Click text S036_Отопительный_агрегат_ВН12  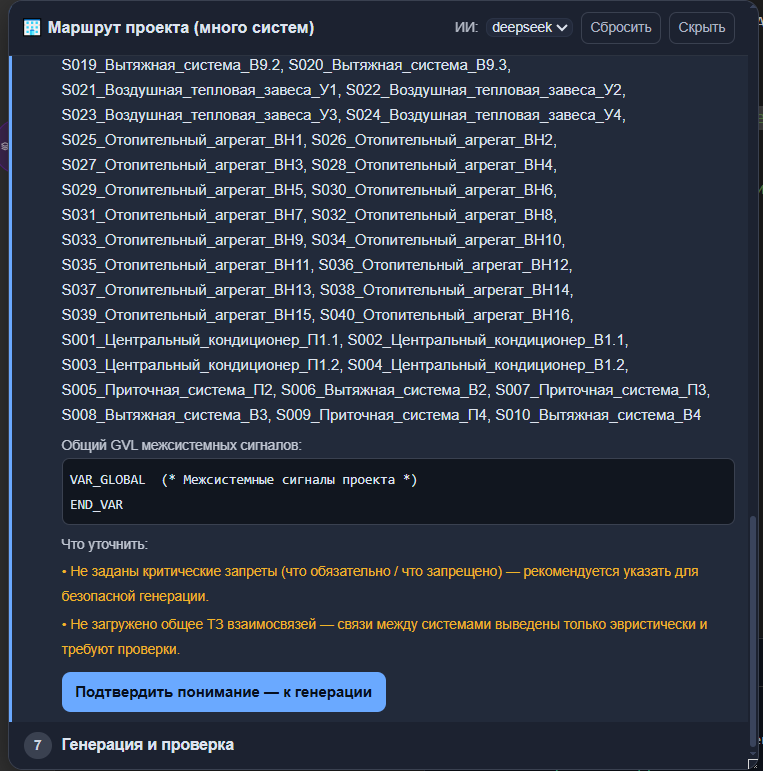point(444,265)
